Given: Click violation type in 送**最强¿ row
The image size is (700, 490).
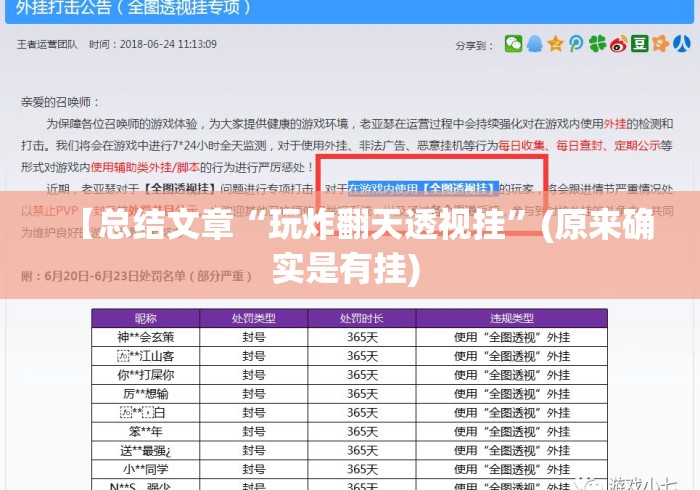Looking at the screenshot, I should [x=512, y=450].
